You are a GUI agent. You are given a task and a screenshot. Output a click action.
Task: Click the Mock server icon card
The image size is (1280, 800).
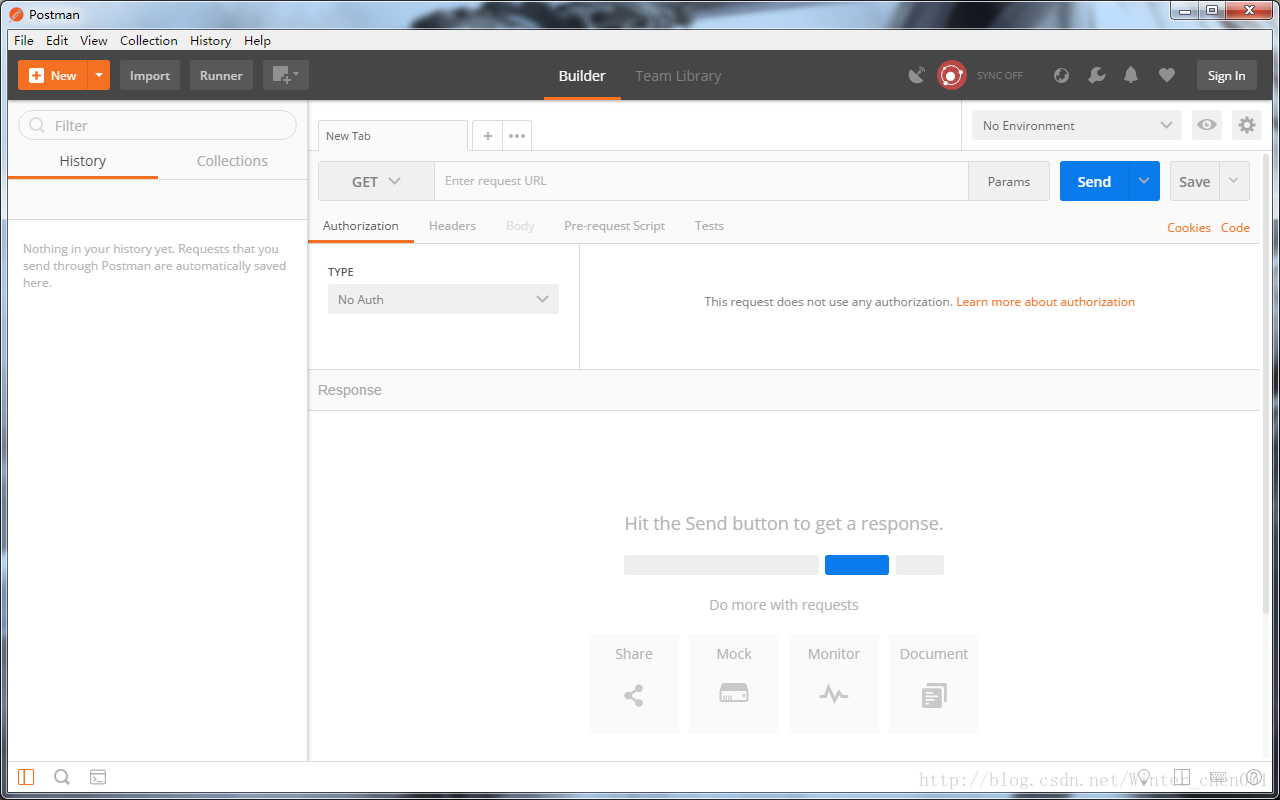[x=734, y=684]
